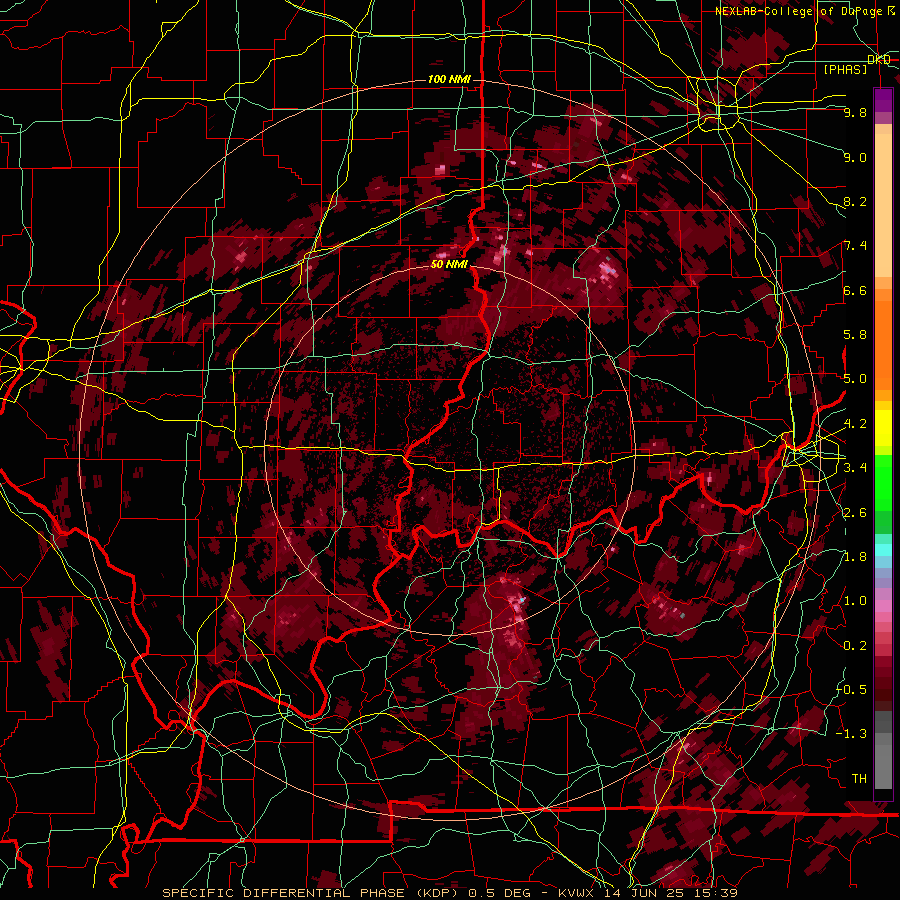The width and height of the screenshot is (900, 900).
Task: Click the 2.6 value on color scale
Action: pos(855,513)
